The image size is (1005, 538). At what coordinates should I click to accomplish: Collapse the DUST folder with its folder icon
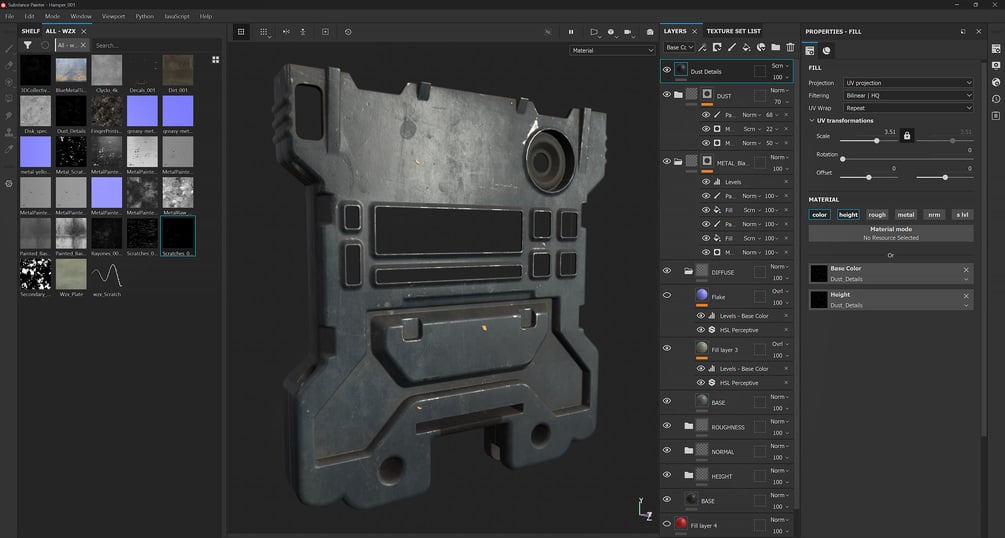[678, 95]
